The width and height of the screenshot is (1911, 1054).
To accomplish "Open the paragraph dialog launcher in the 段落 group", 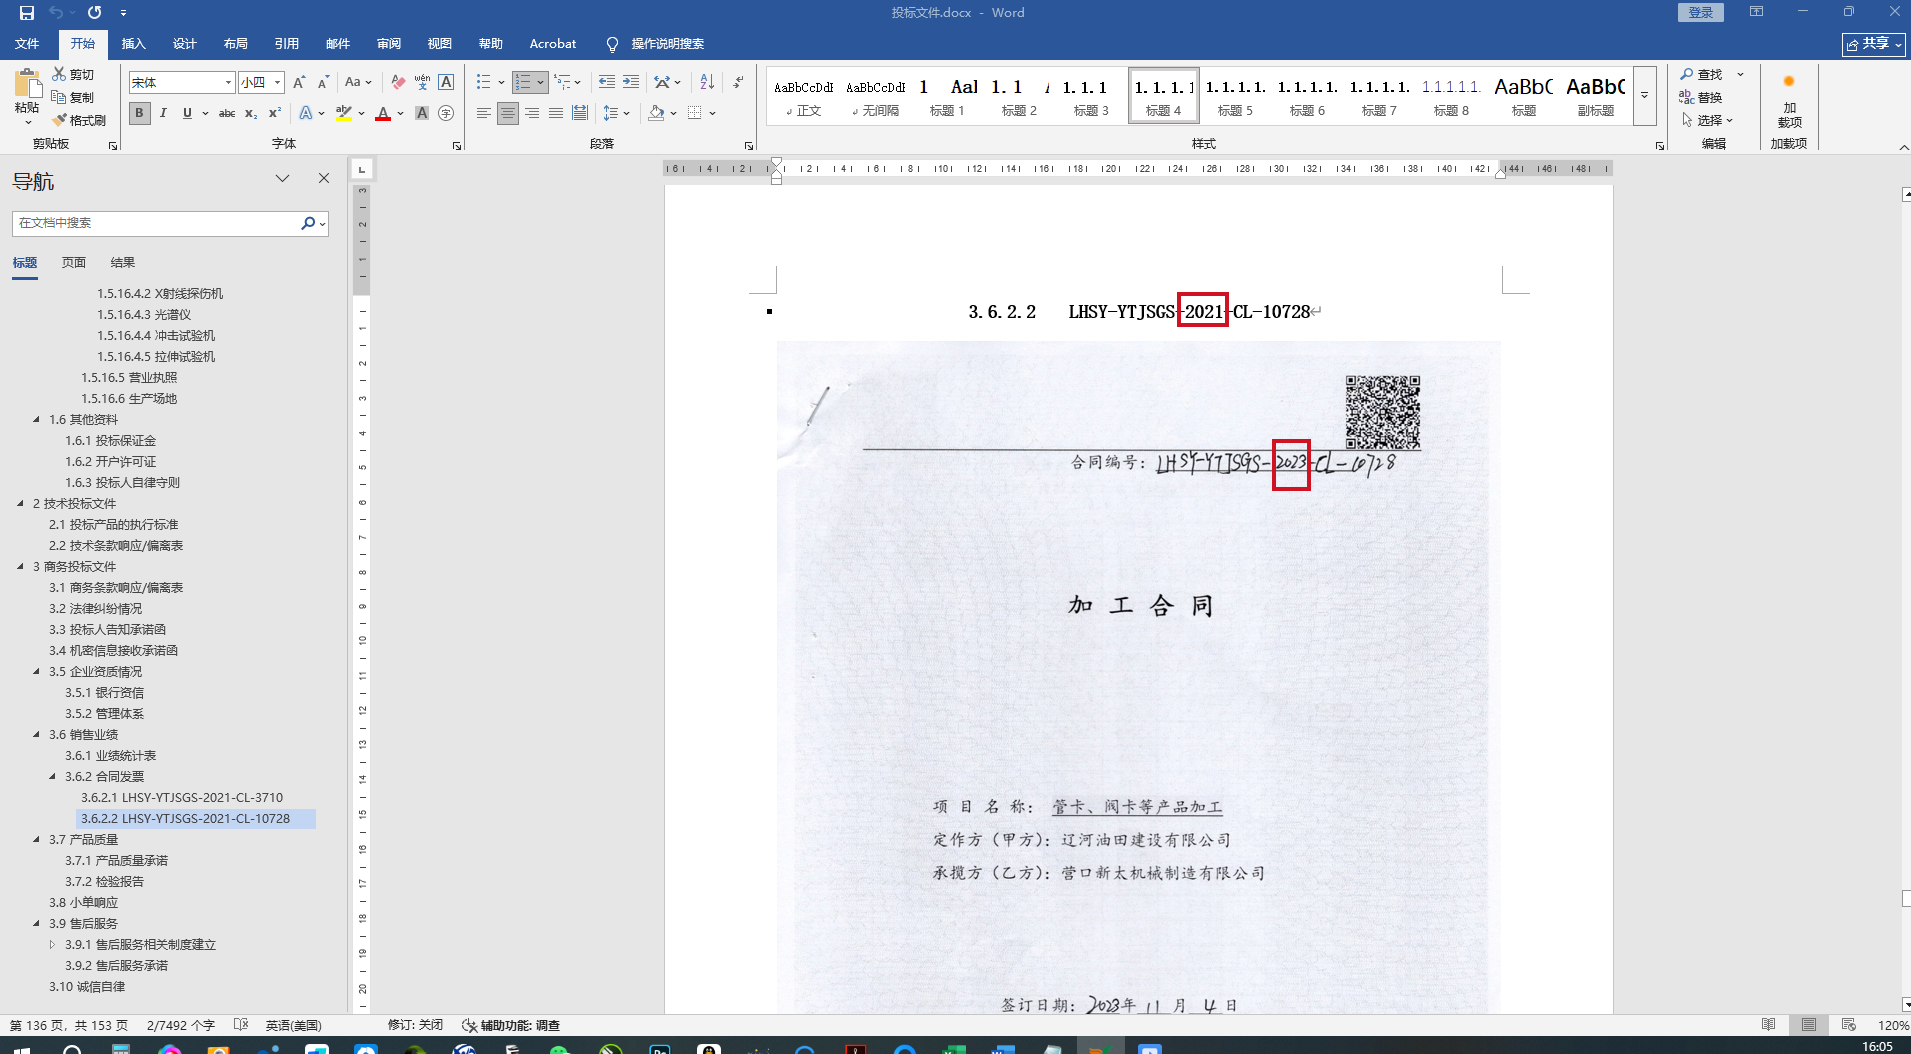I will click(749, 146).
